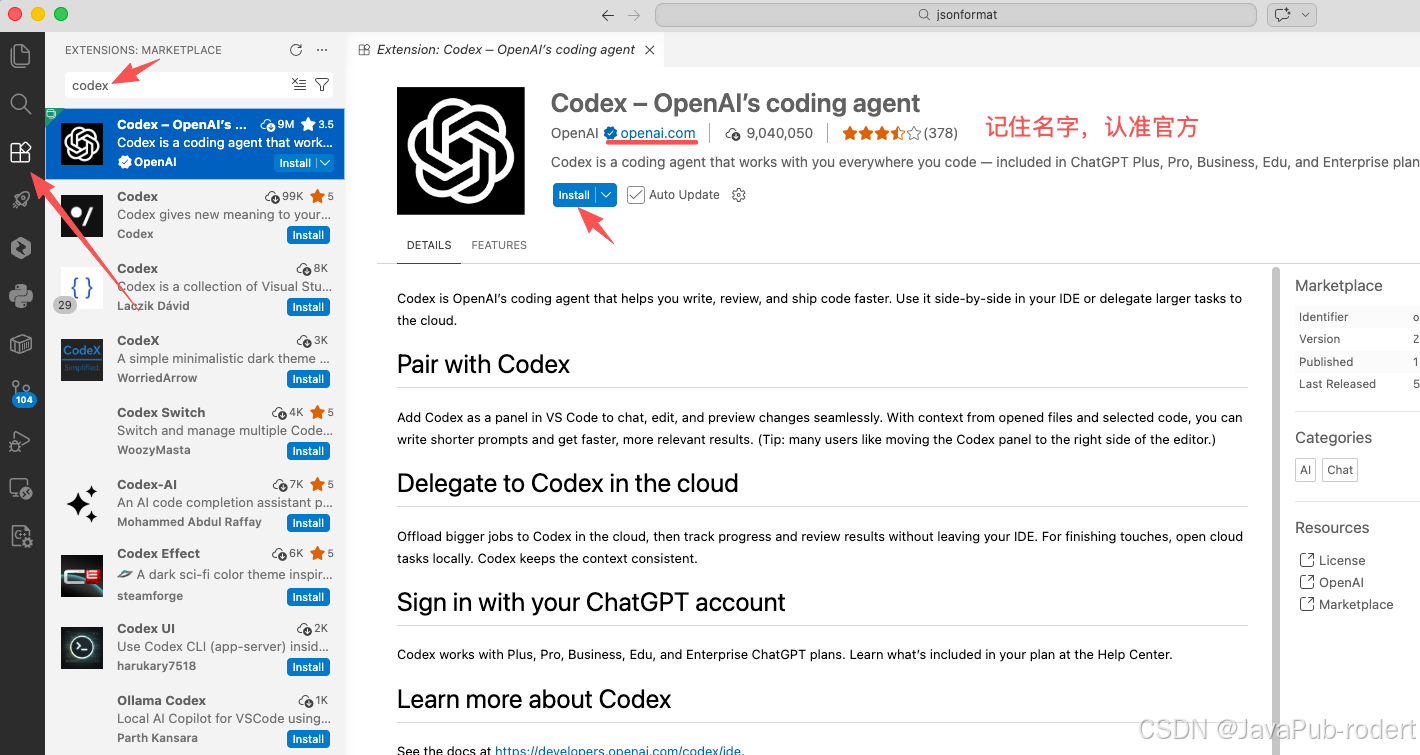Viewport: 1420px width, 755px height.
Task: Select the Ollama Codex extension row
Action: click(x=196, y=720)
